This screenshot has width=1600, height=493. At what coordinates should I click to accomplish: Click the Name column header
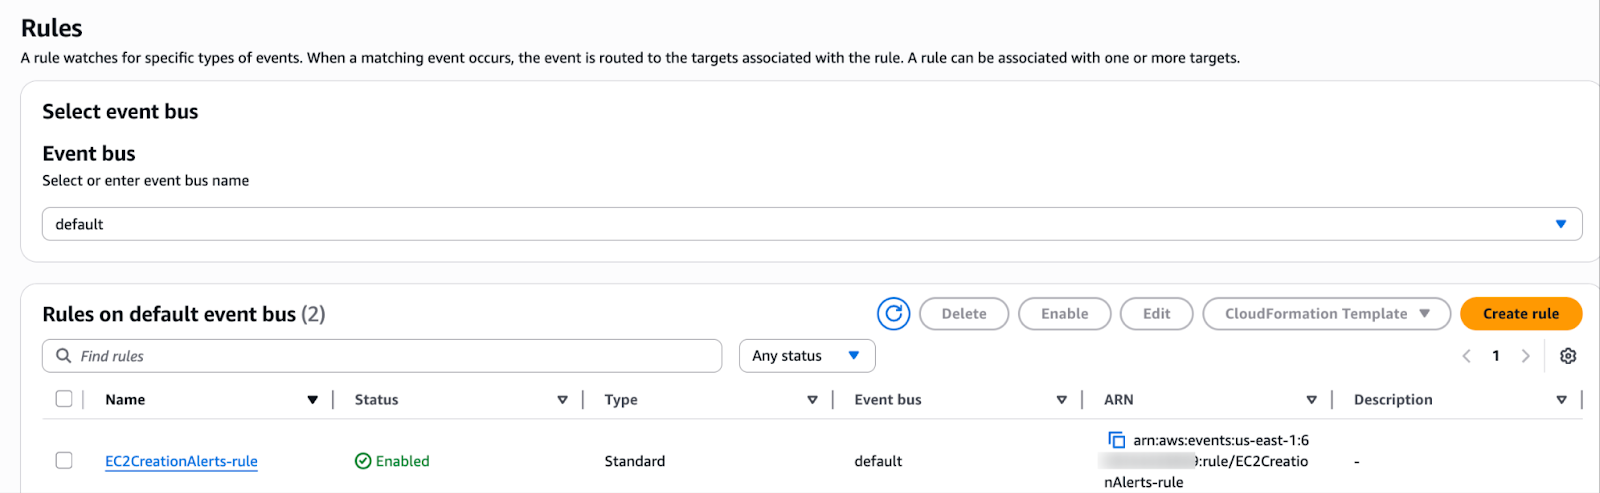pyautogui.click(x=125, y=400)
